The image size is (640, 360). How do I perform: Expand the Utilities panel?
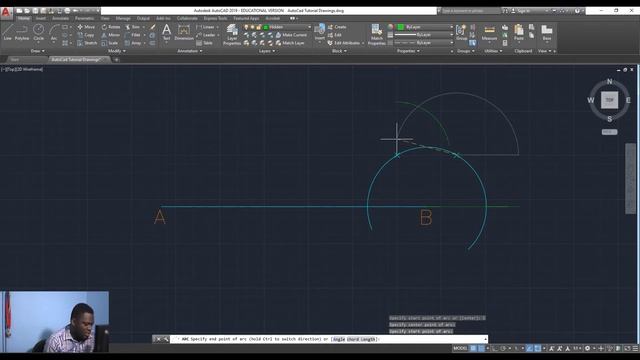493,51
